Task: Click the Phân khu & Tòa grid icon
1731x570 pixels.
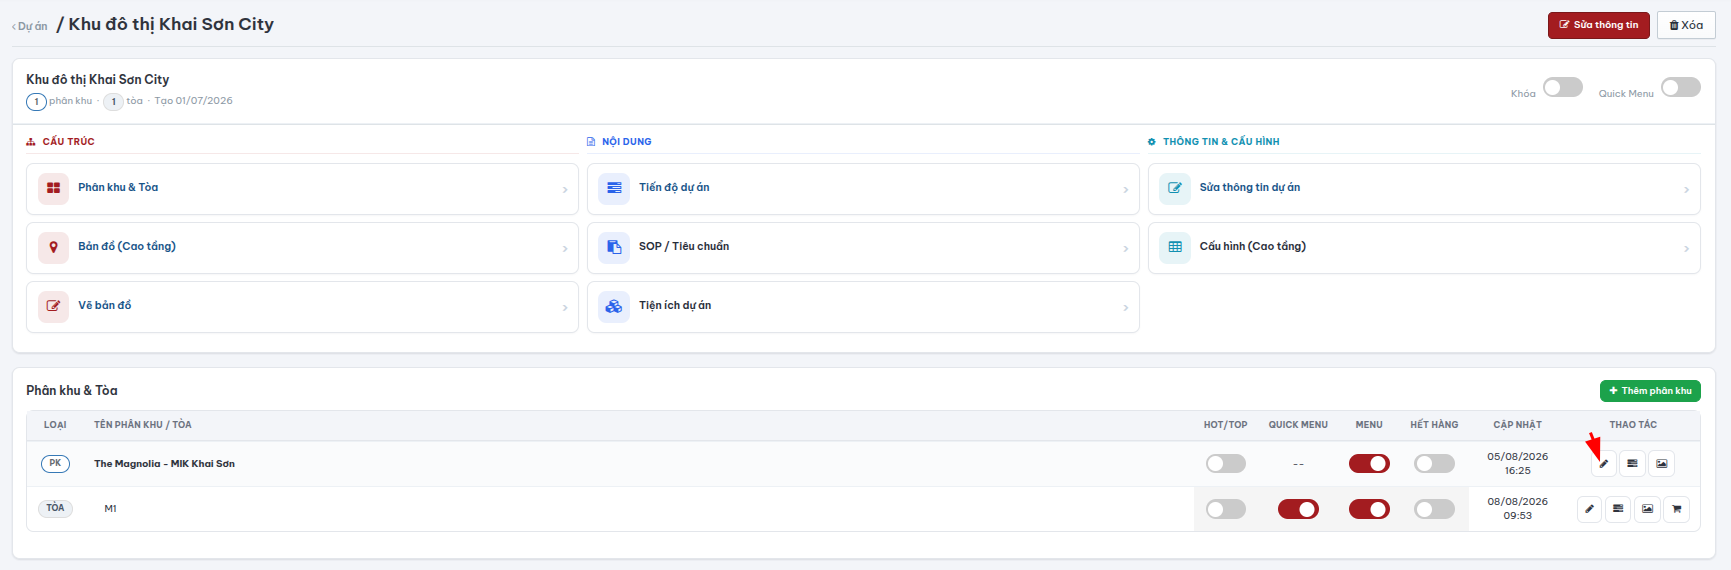Action: [53, 188]
